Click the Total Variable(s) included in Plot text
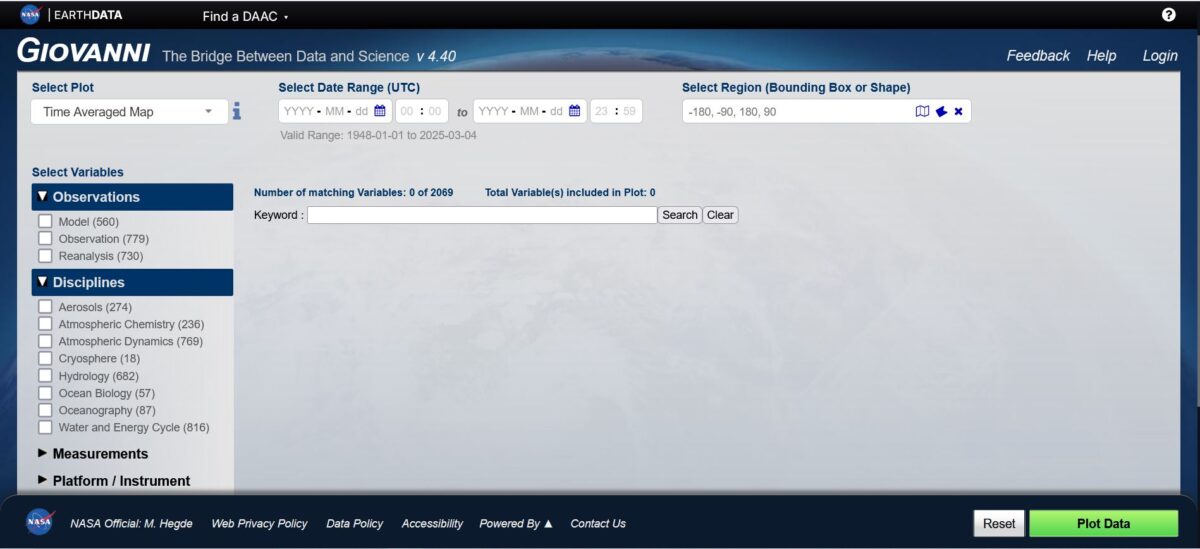 point(570,193)
